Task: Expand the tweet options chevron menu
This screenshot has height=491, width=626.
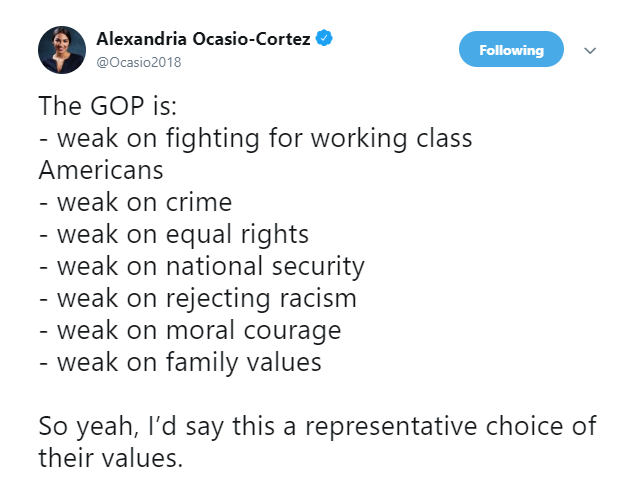Action: pyautogui.click(x=589, y=50)
